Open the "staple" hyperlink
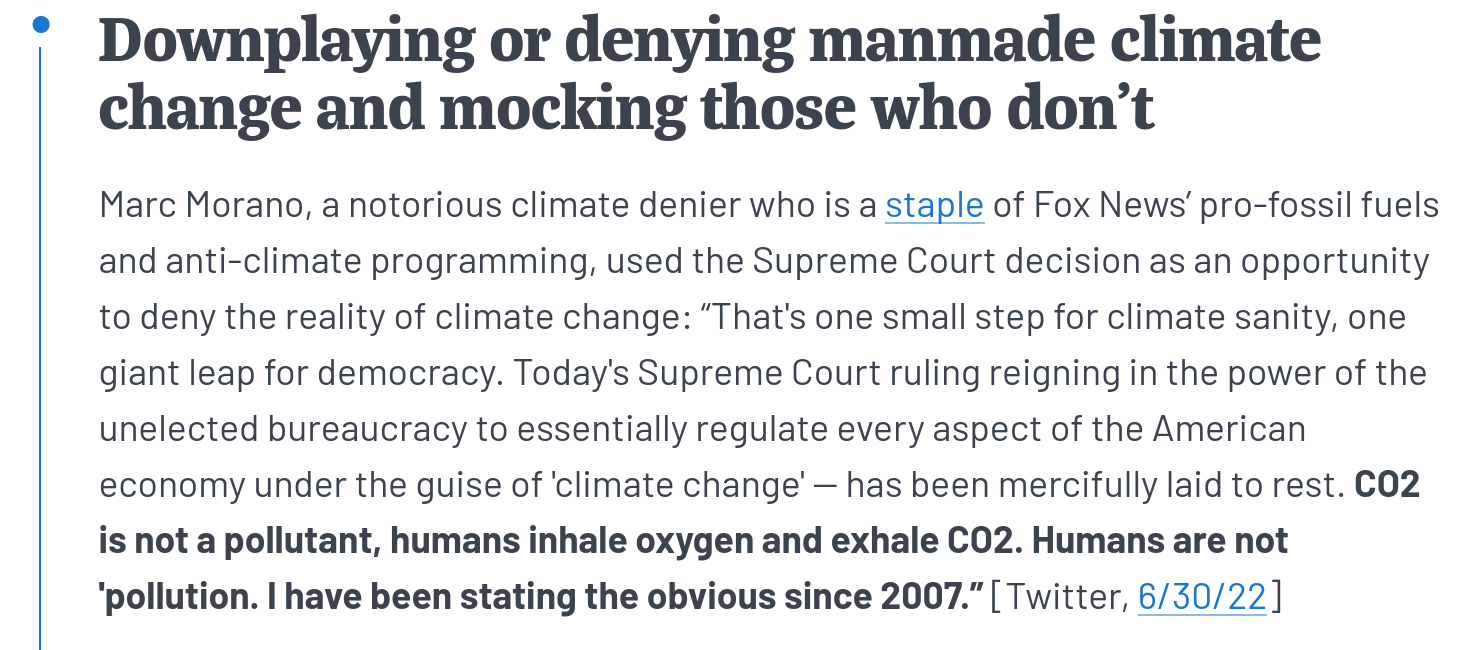Image resolution: width=1466 pixels, height=650 pixels. point(935,205)
